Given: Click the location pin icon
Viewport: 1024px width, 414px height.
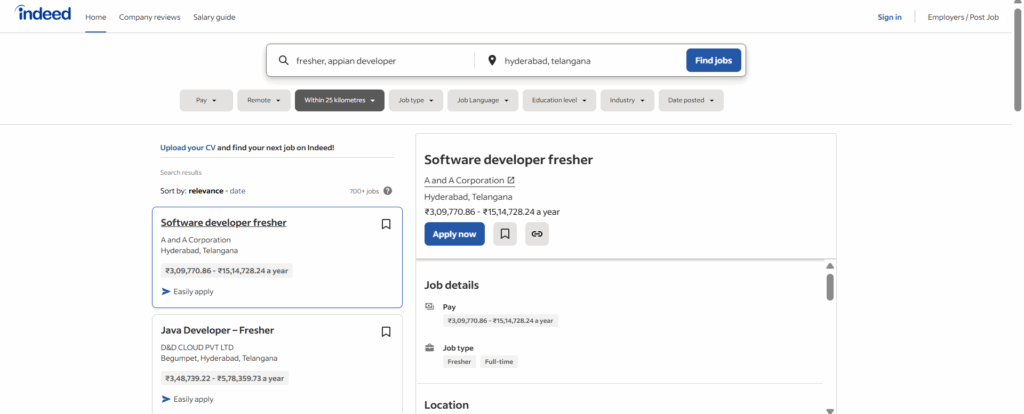Looking at the screenshot, I should tap(491, 60).
